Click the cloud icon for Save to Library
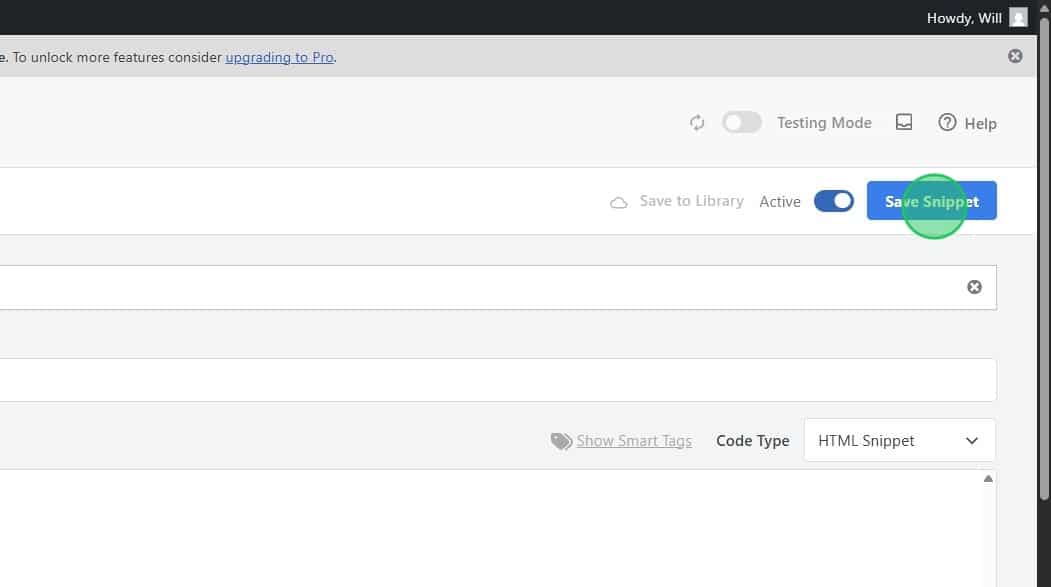Image resolution: width=1051 pixels, height=587 pixels. point(619,202)
